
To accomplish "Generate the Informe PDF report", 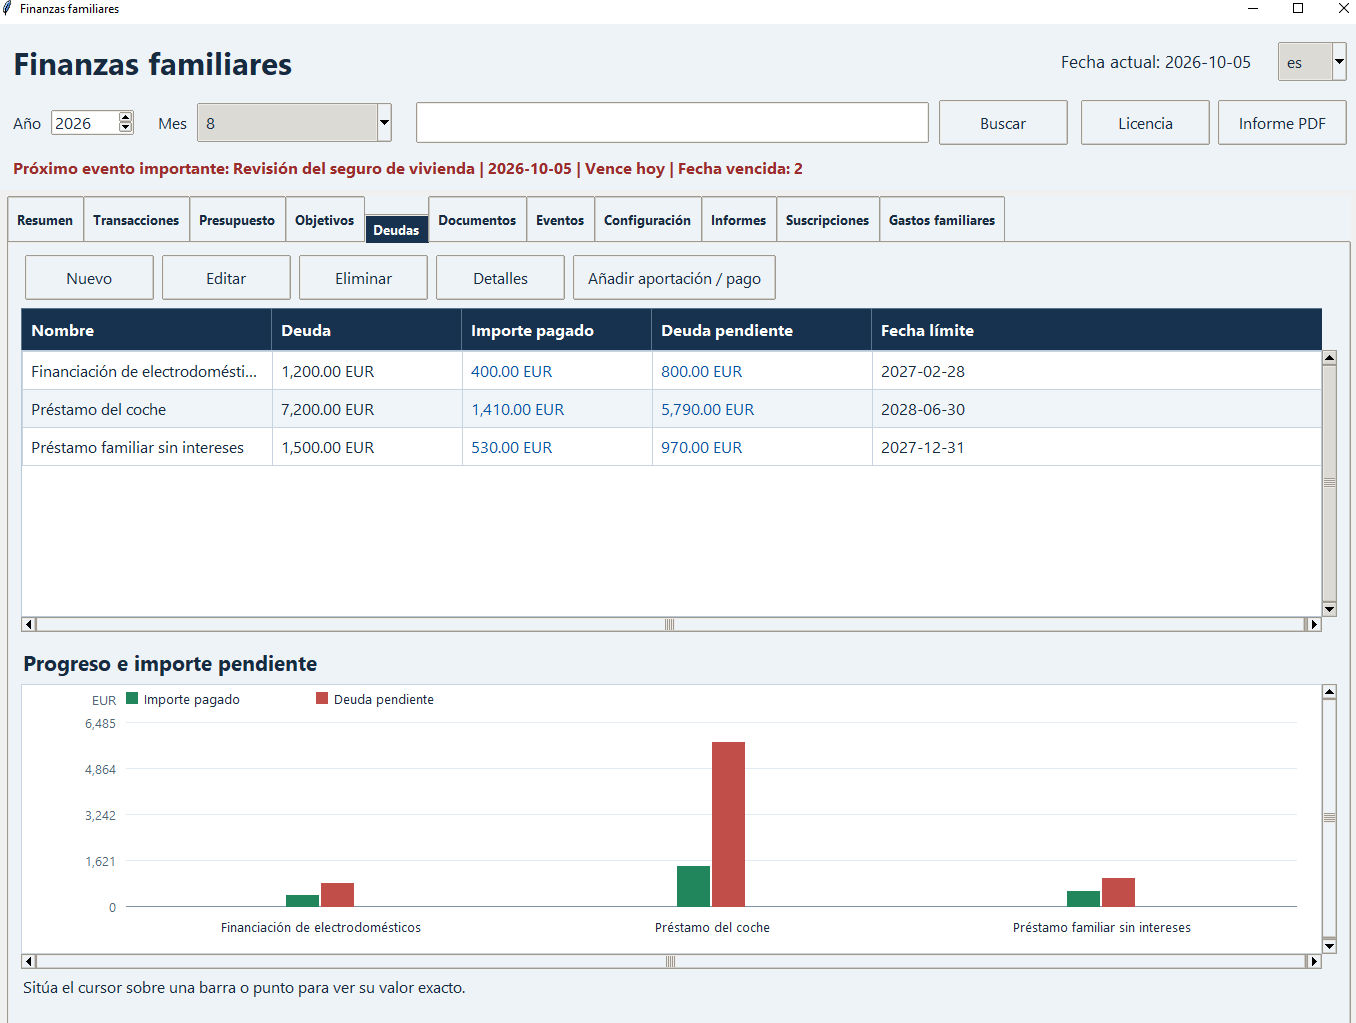I will click(x=1282, y=123).
